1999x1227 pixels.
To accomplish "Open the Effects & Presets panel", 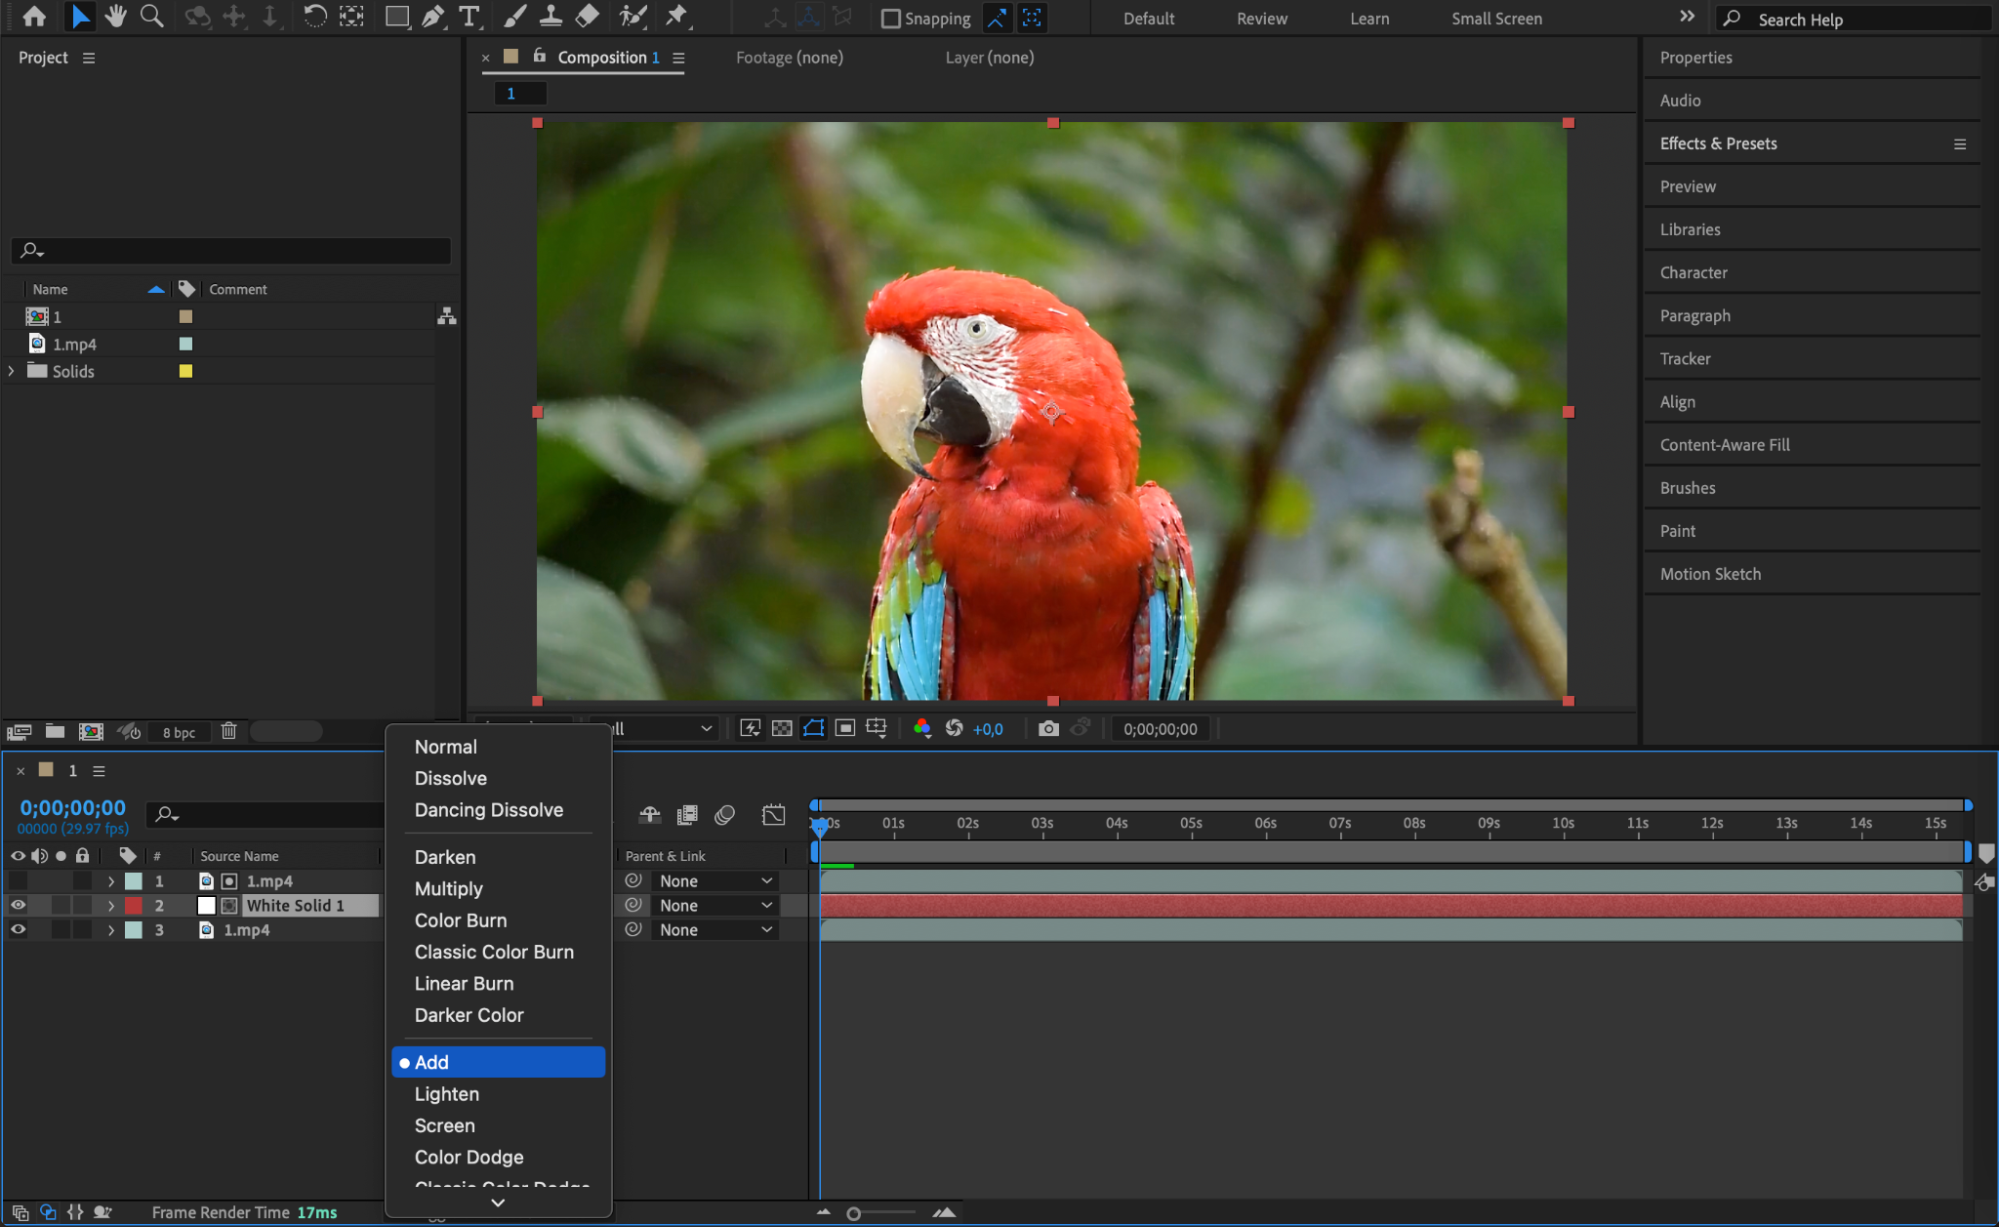I will 1718,143.
